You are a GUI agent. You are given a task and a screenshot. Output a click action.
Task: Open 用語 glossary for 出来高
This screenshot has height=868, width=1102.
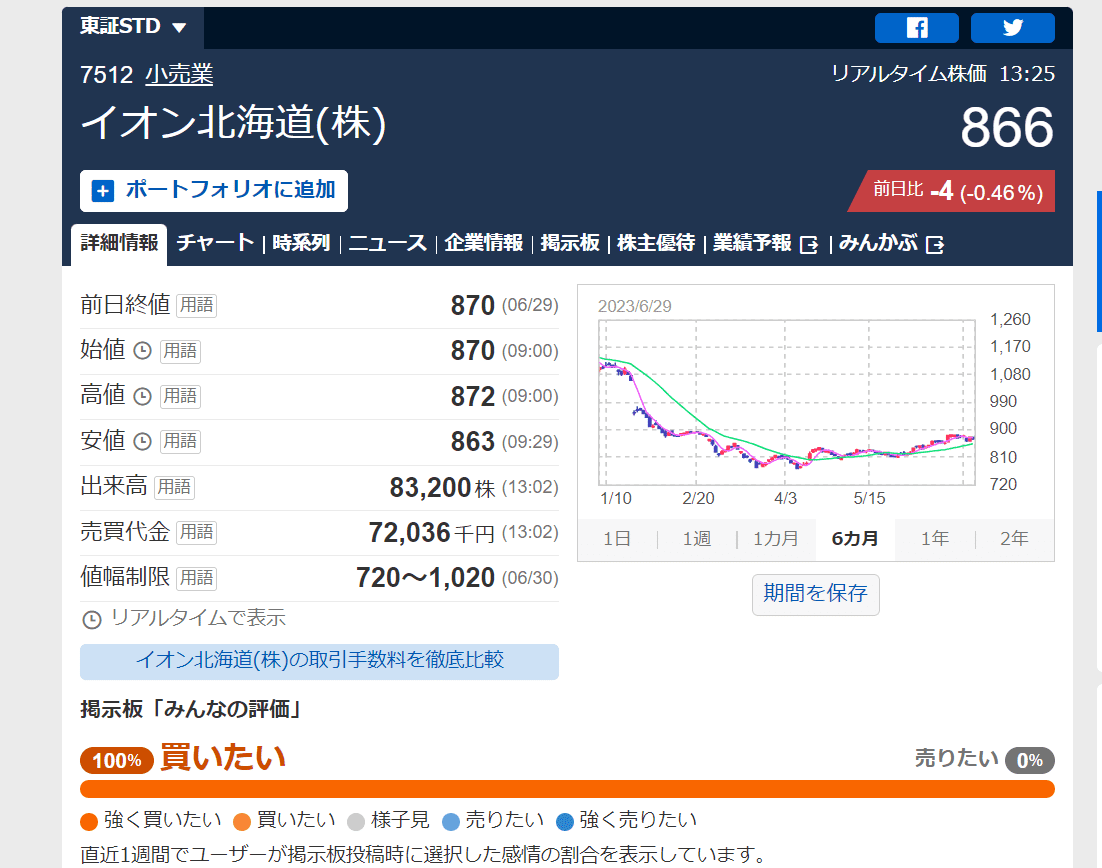click(x=174, y=487)
